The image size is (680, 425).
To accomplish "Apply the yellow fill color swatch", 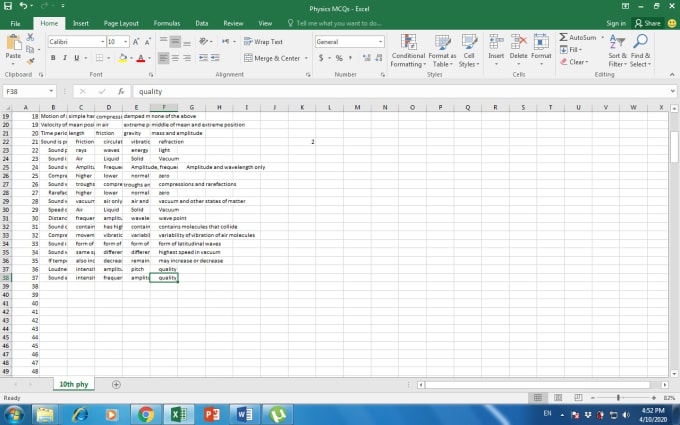I will 123,58.
